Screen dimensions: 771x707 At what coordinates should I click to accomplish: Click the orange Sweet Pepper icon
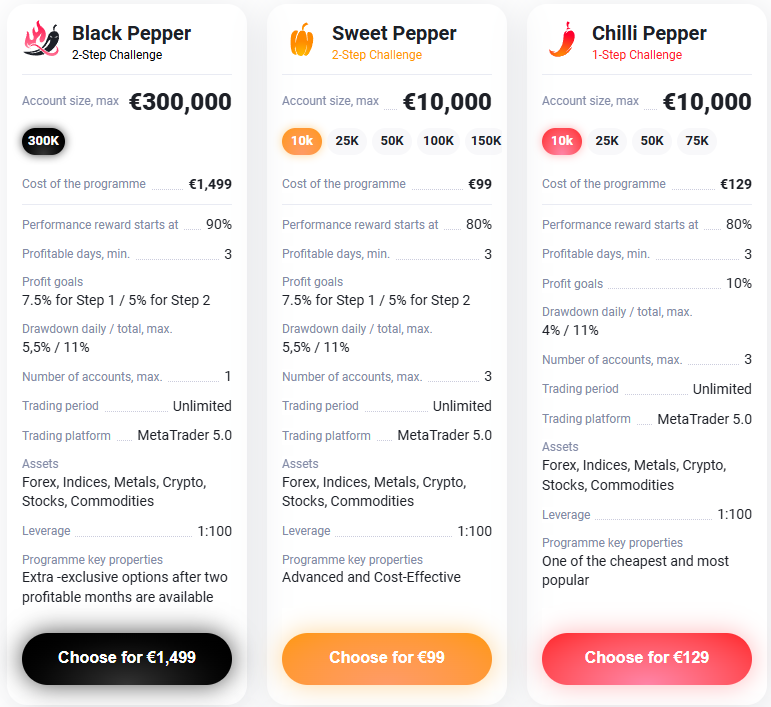click(301, 39)
